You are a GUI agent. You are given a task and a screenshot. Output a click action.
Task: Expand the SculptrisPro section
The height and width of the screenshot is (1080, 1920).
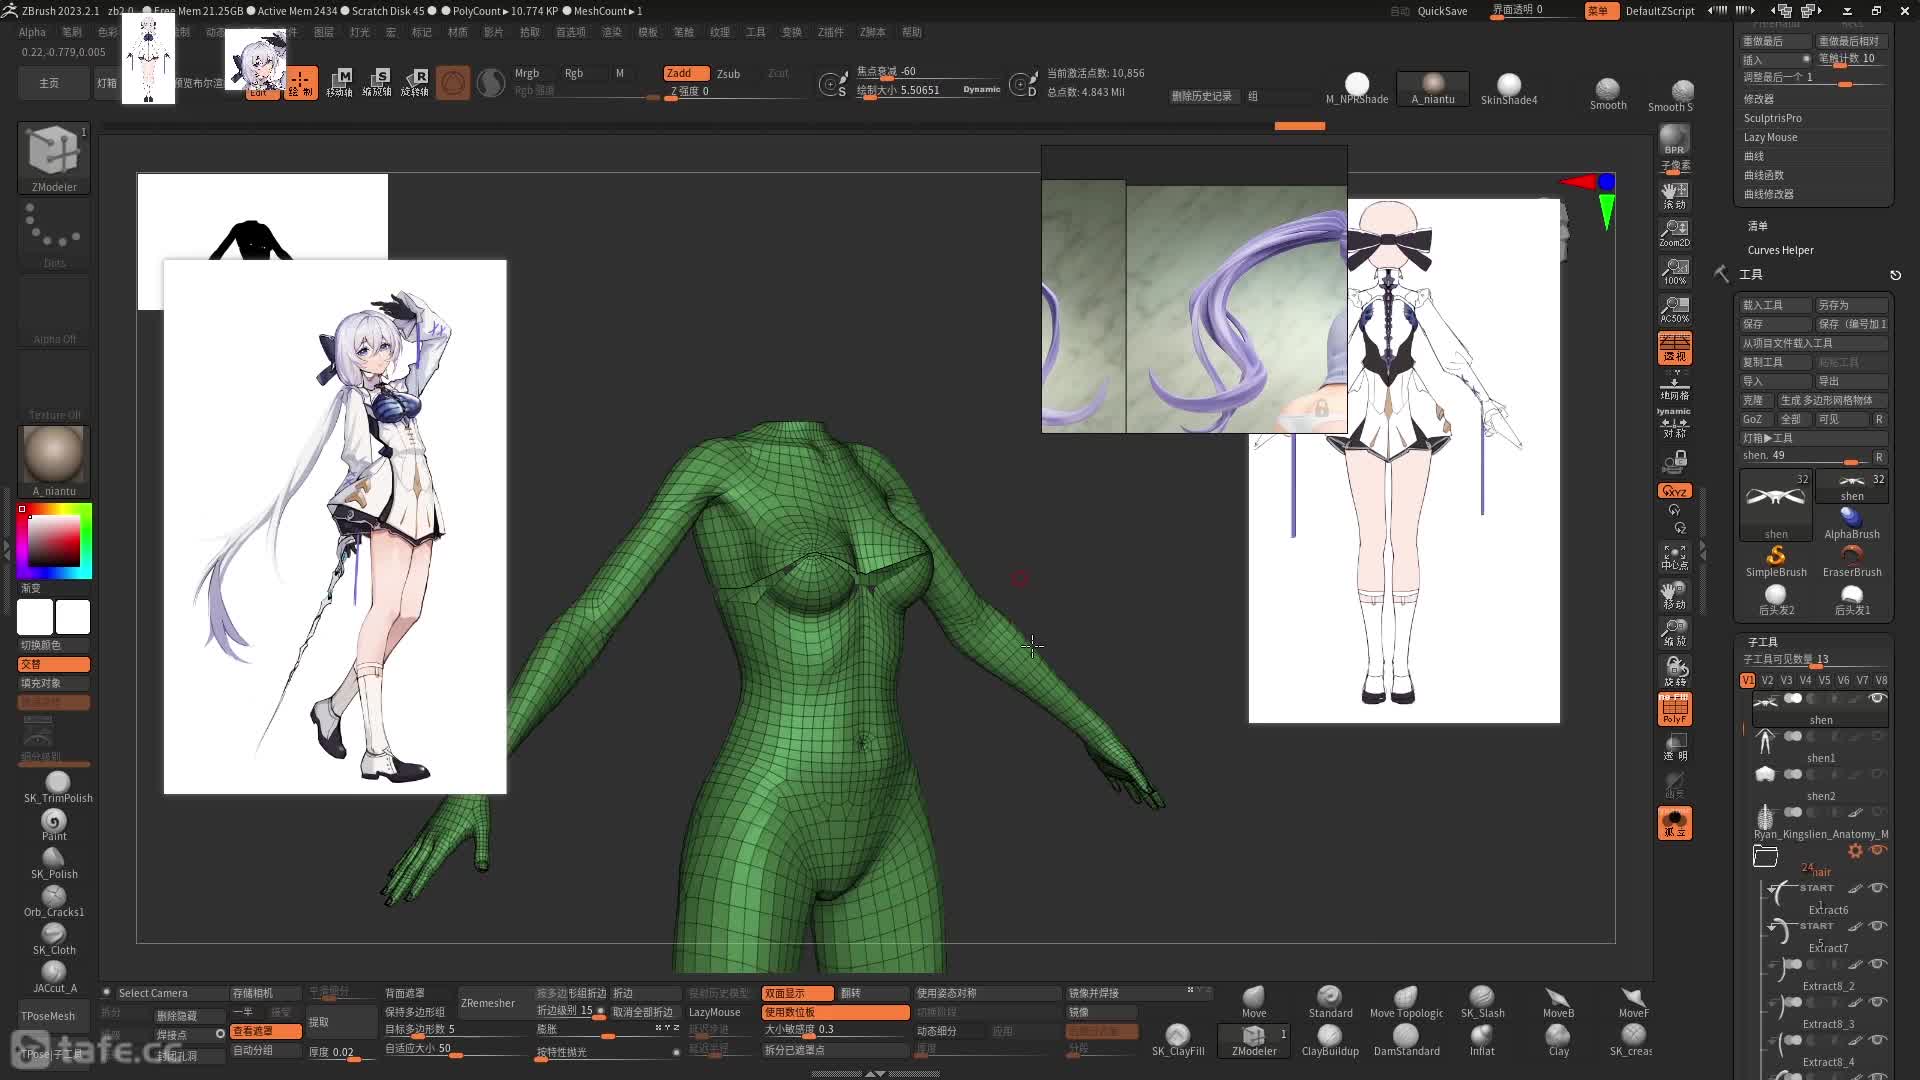point(1772,118)
